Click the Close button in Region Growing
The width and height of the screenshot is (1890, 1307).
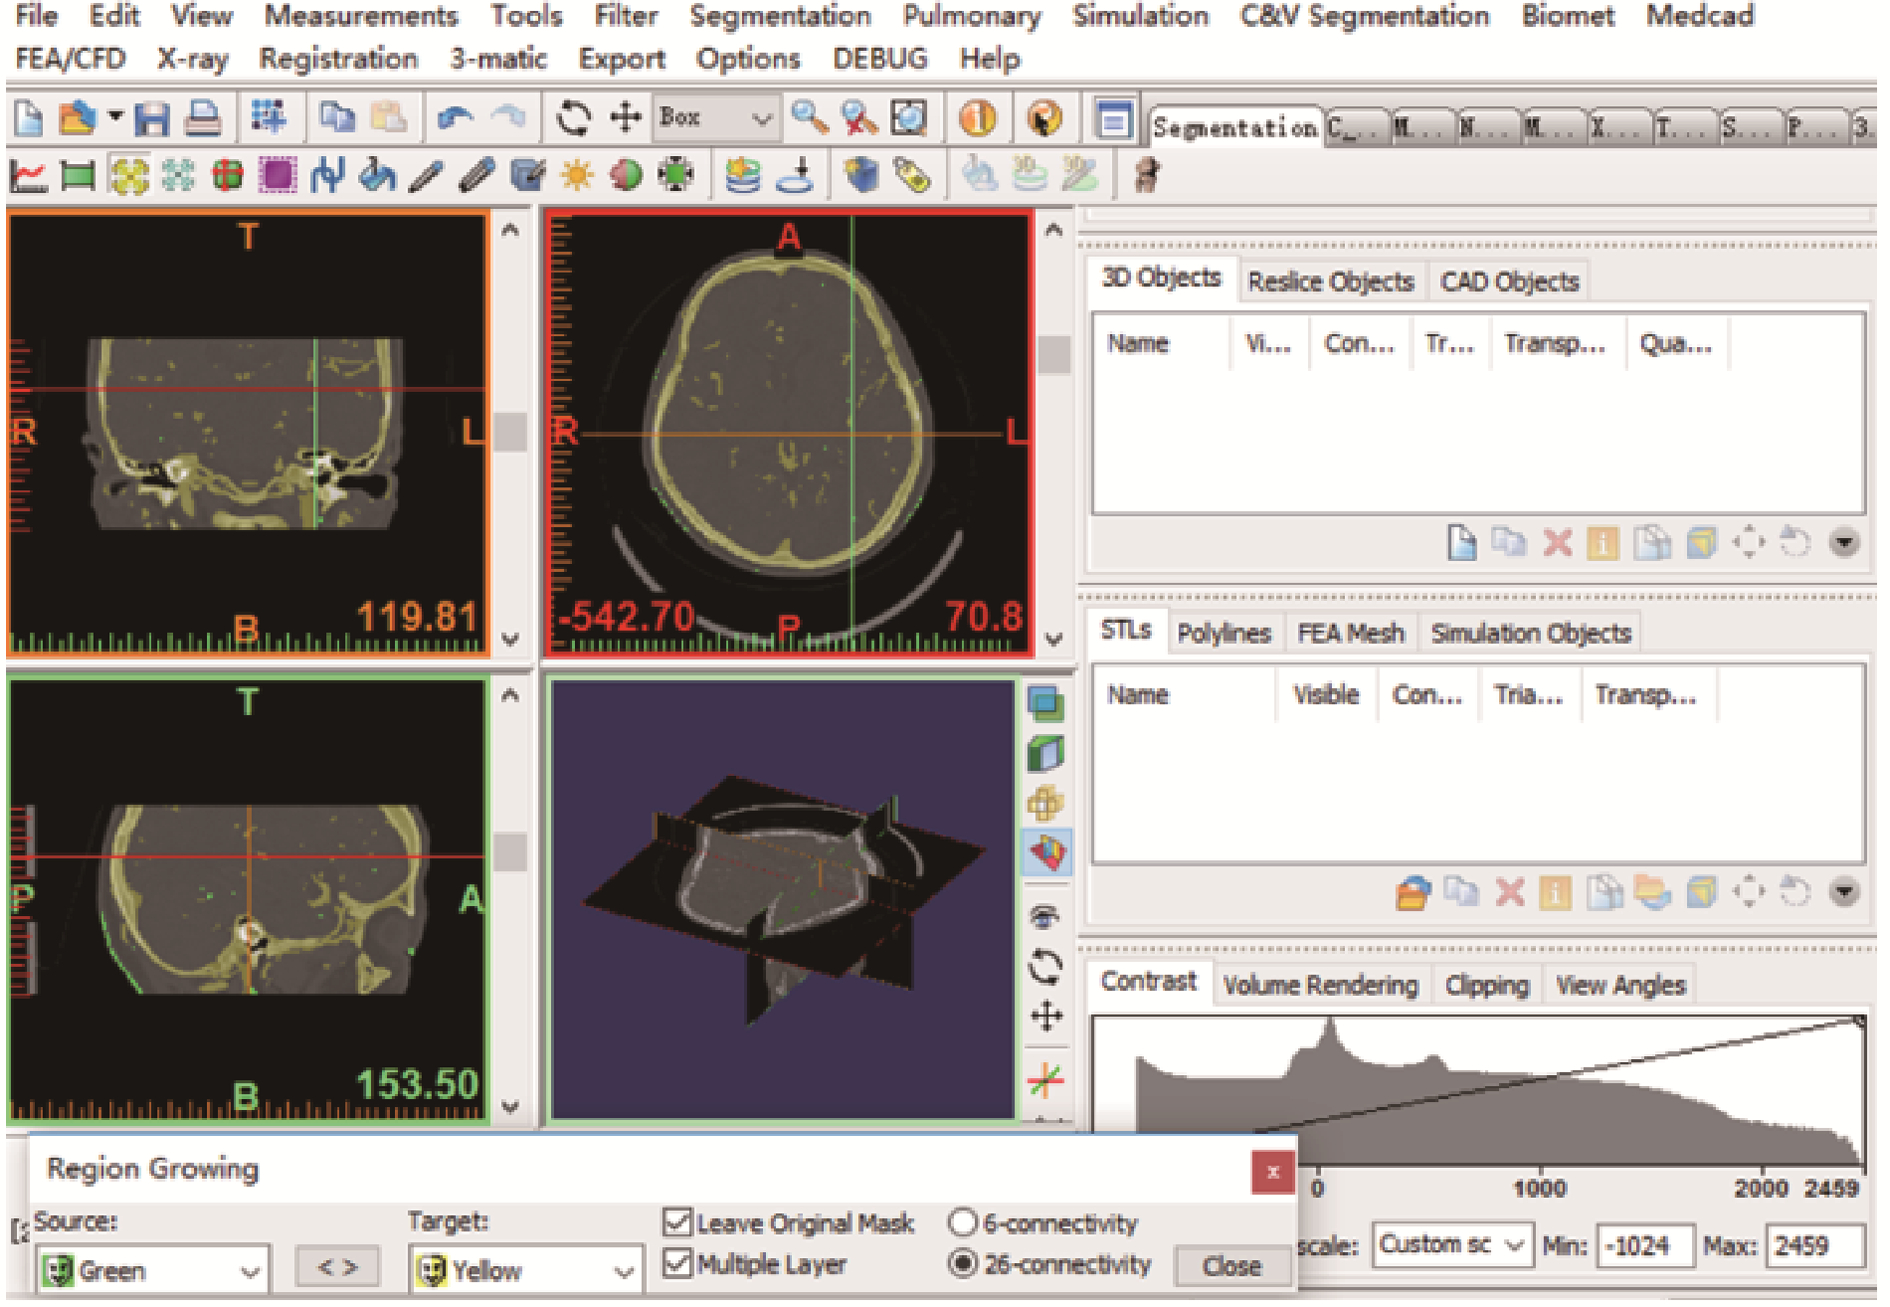(1231, 1266)
